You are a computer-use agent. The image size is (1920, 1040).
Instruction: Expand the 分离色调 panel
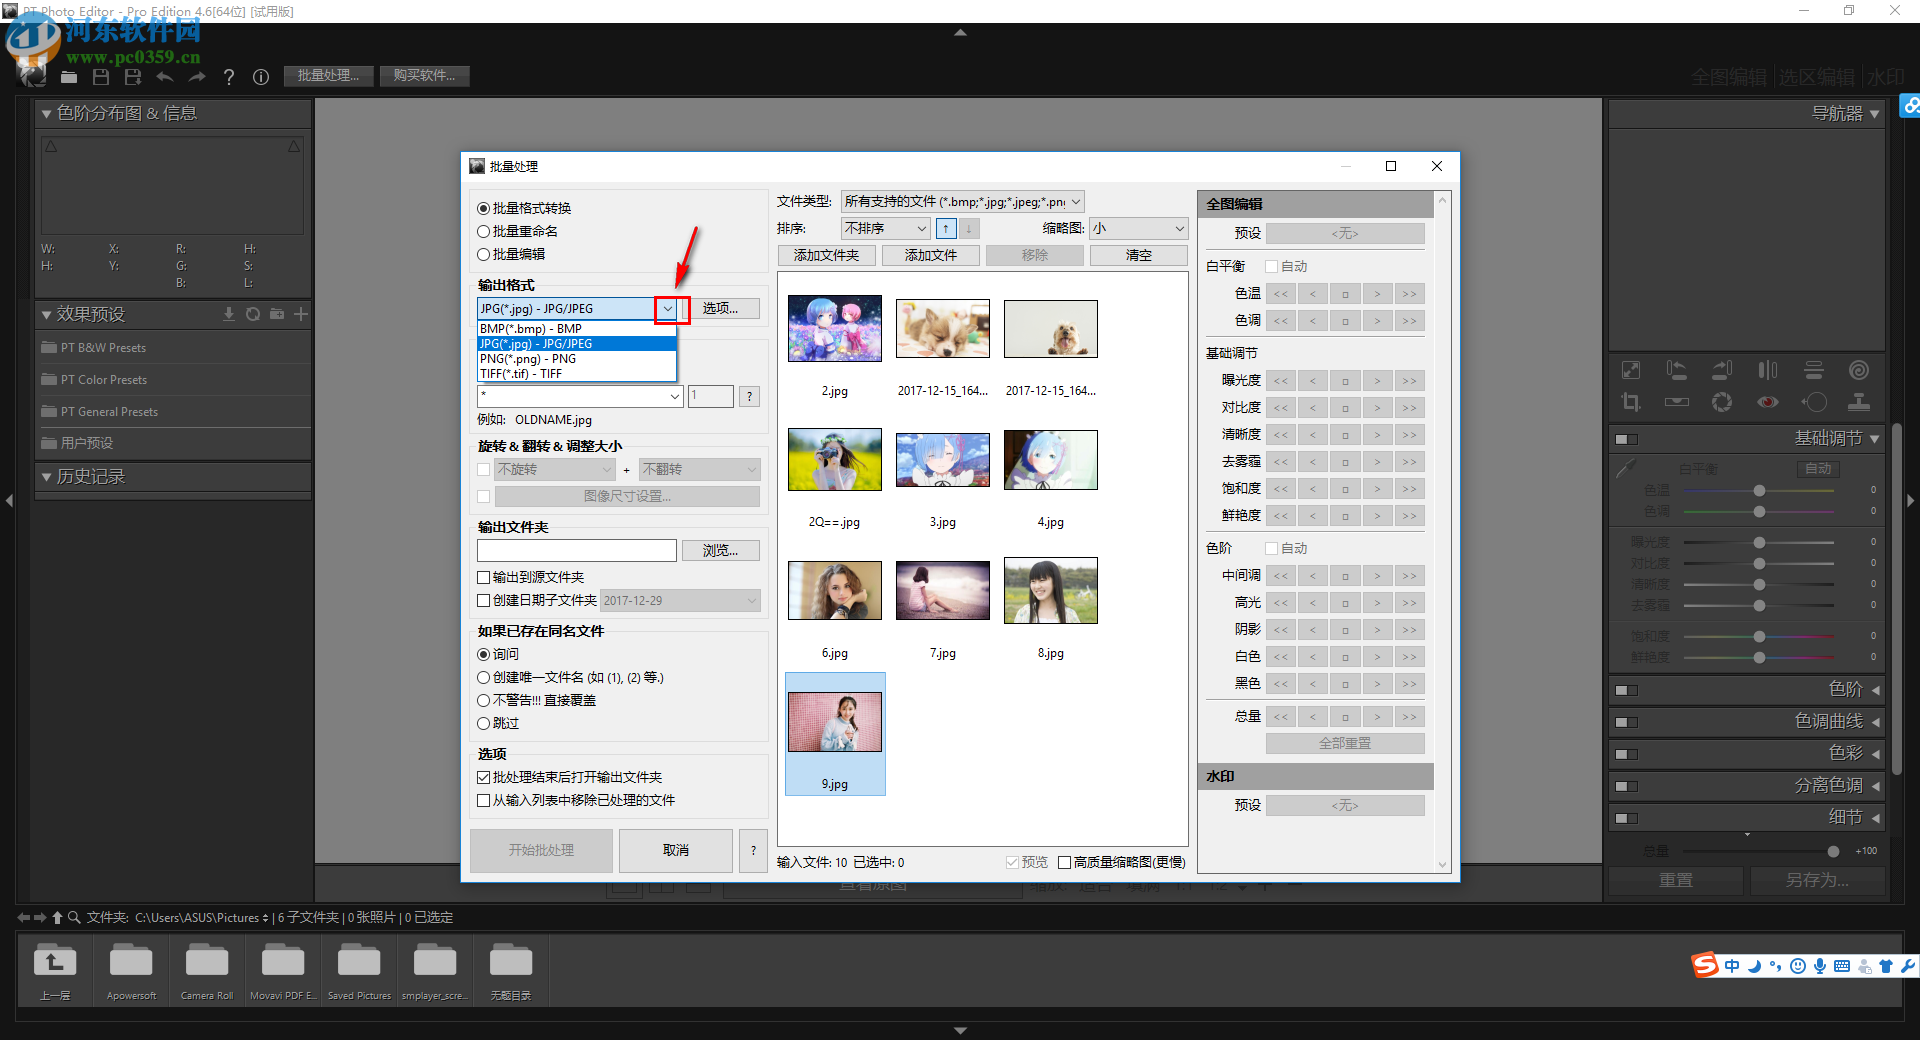point(1876,786)
